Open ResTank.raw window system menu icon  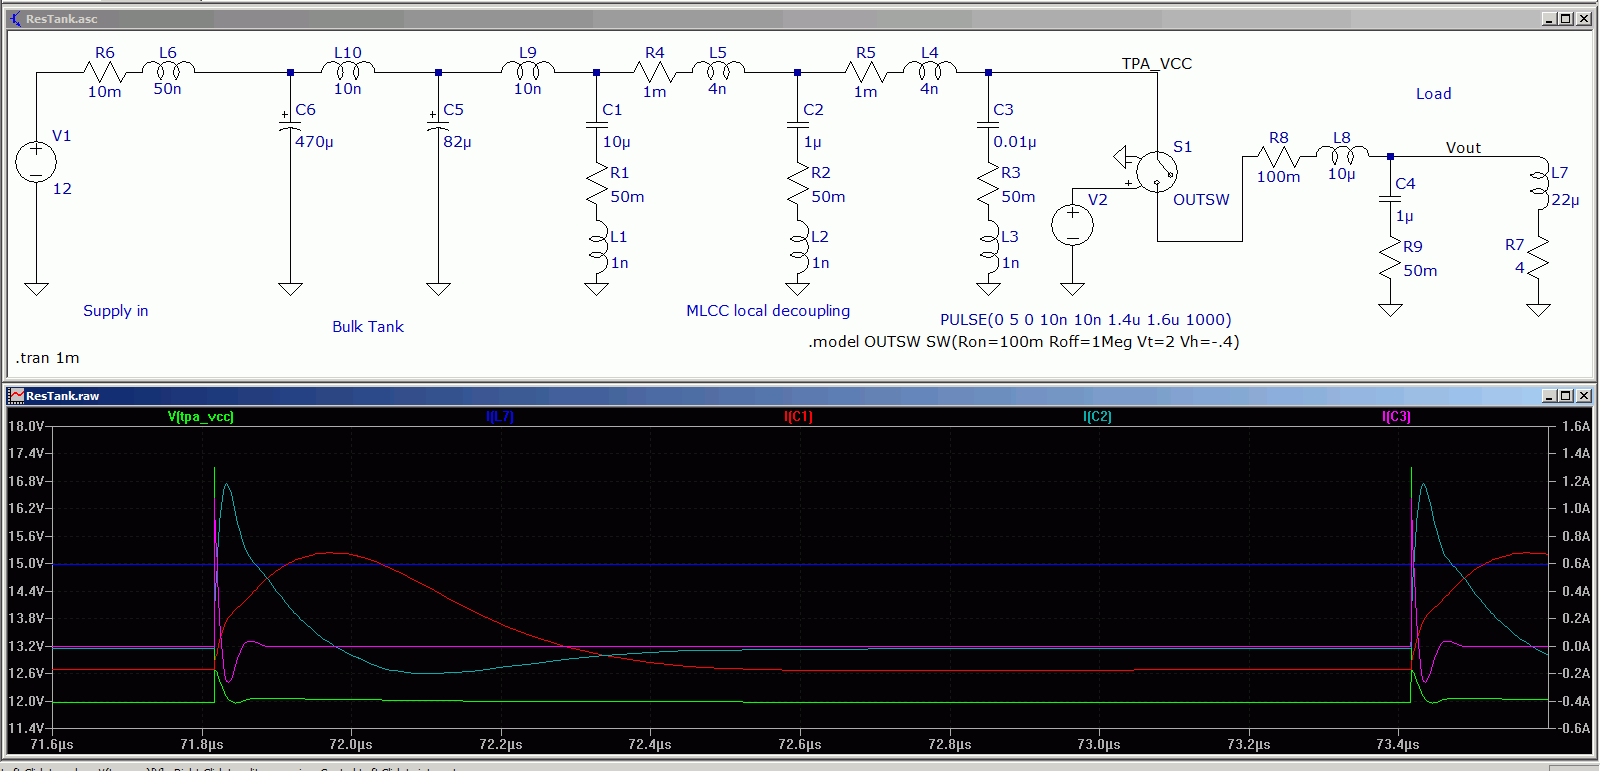(x=15, y=396)
